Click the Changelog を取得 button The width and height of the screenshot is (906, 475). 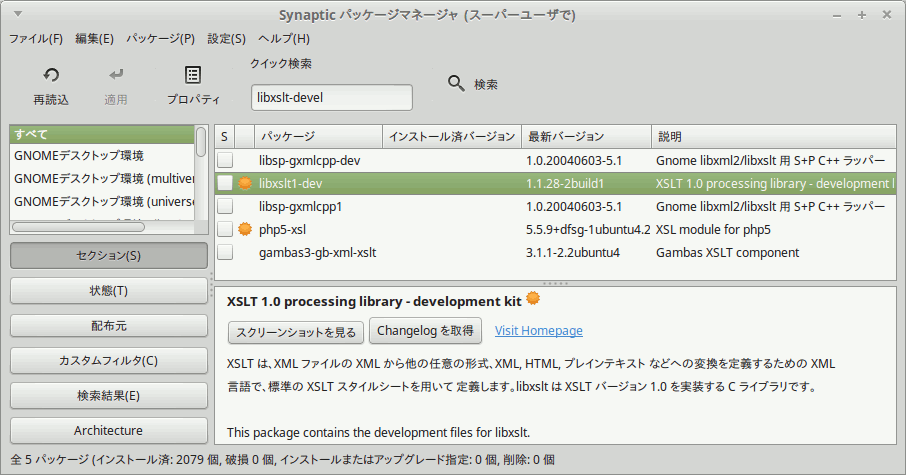click(x=425, y=331)
